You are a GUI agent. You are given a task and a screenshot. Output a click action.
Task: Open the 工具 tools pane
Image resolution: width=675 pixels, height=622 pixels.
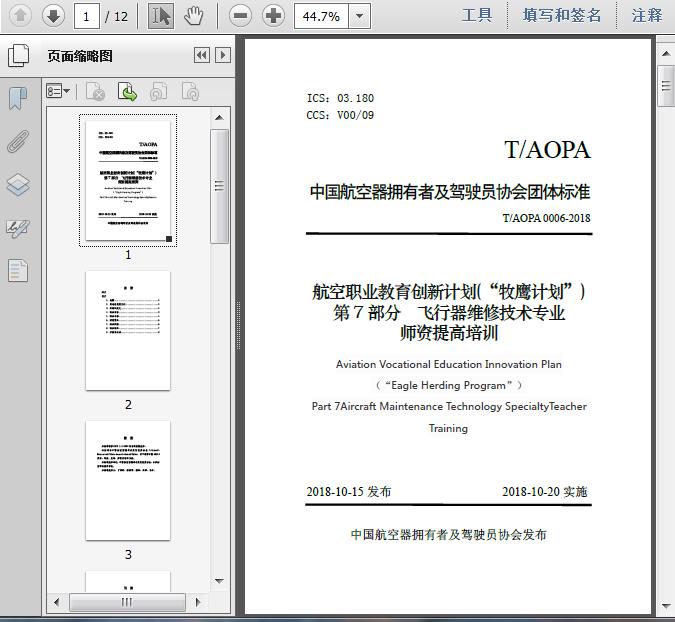pos(477,15)
